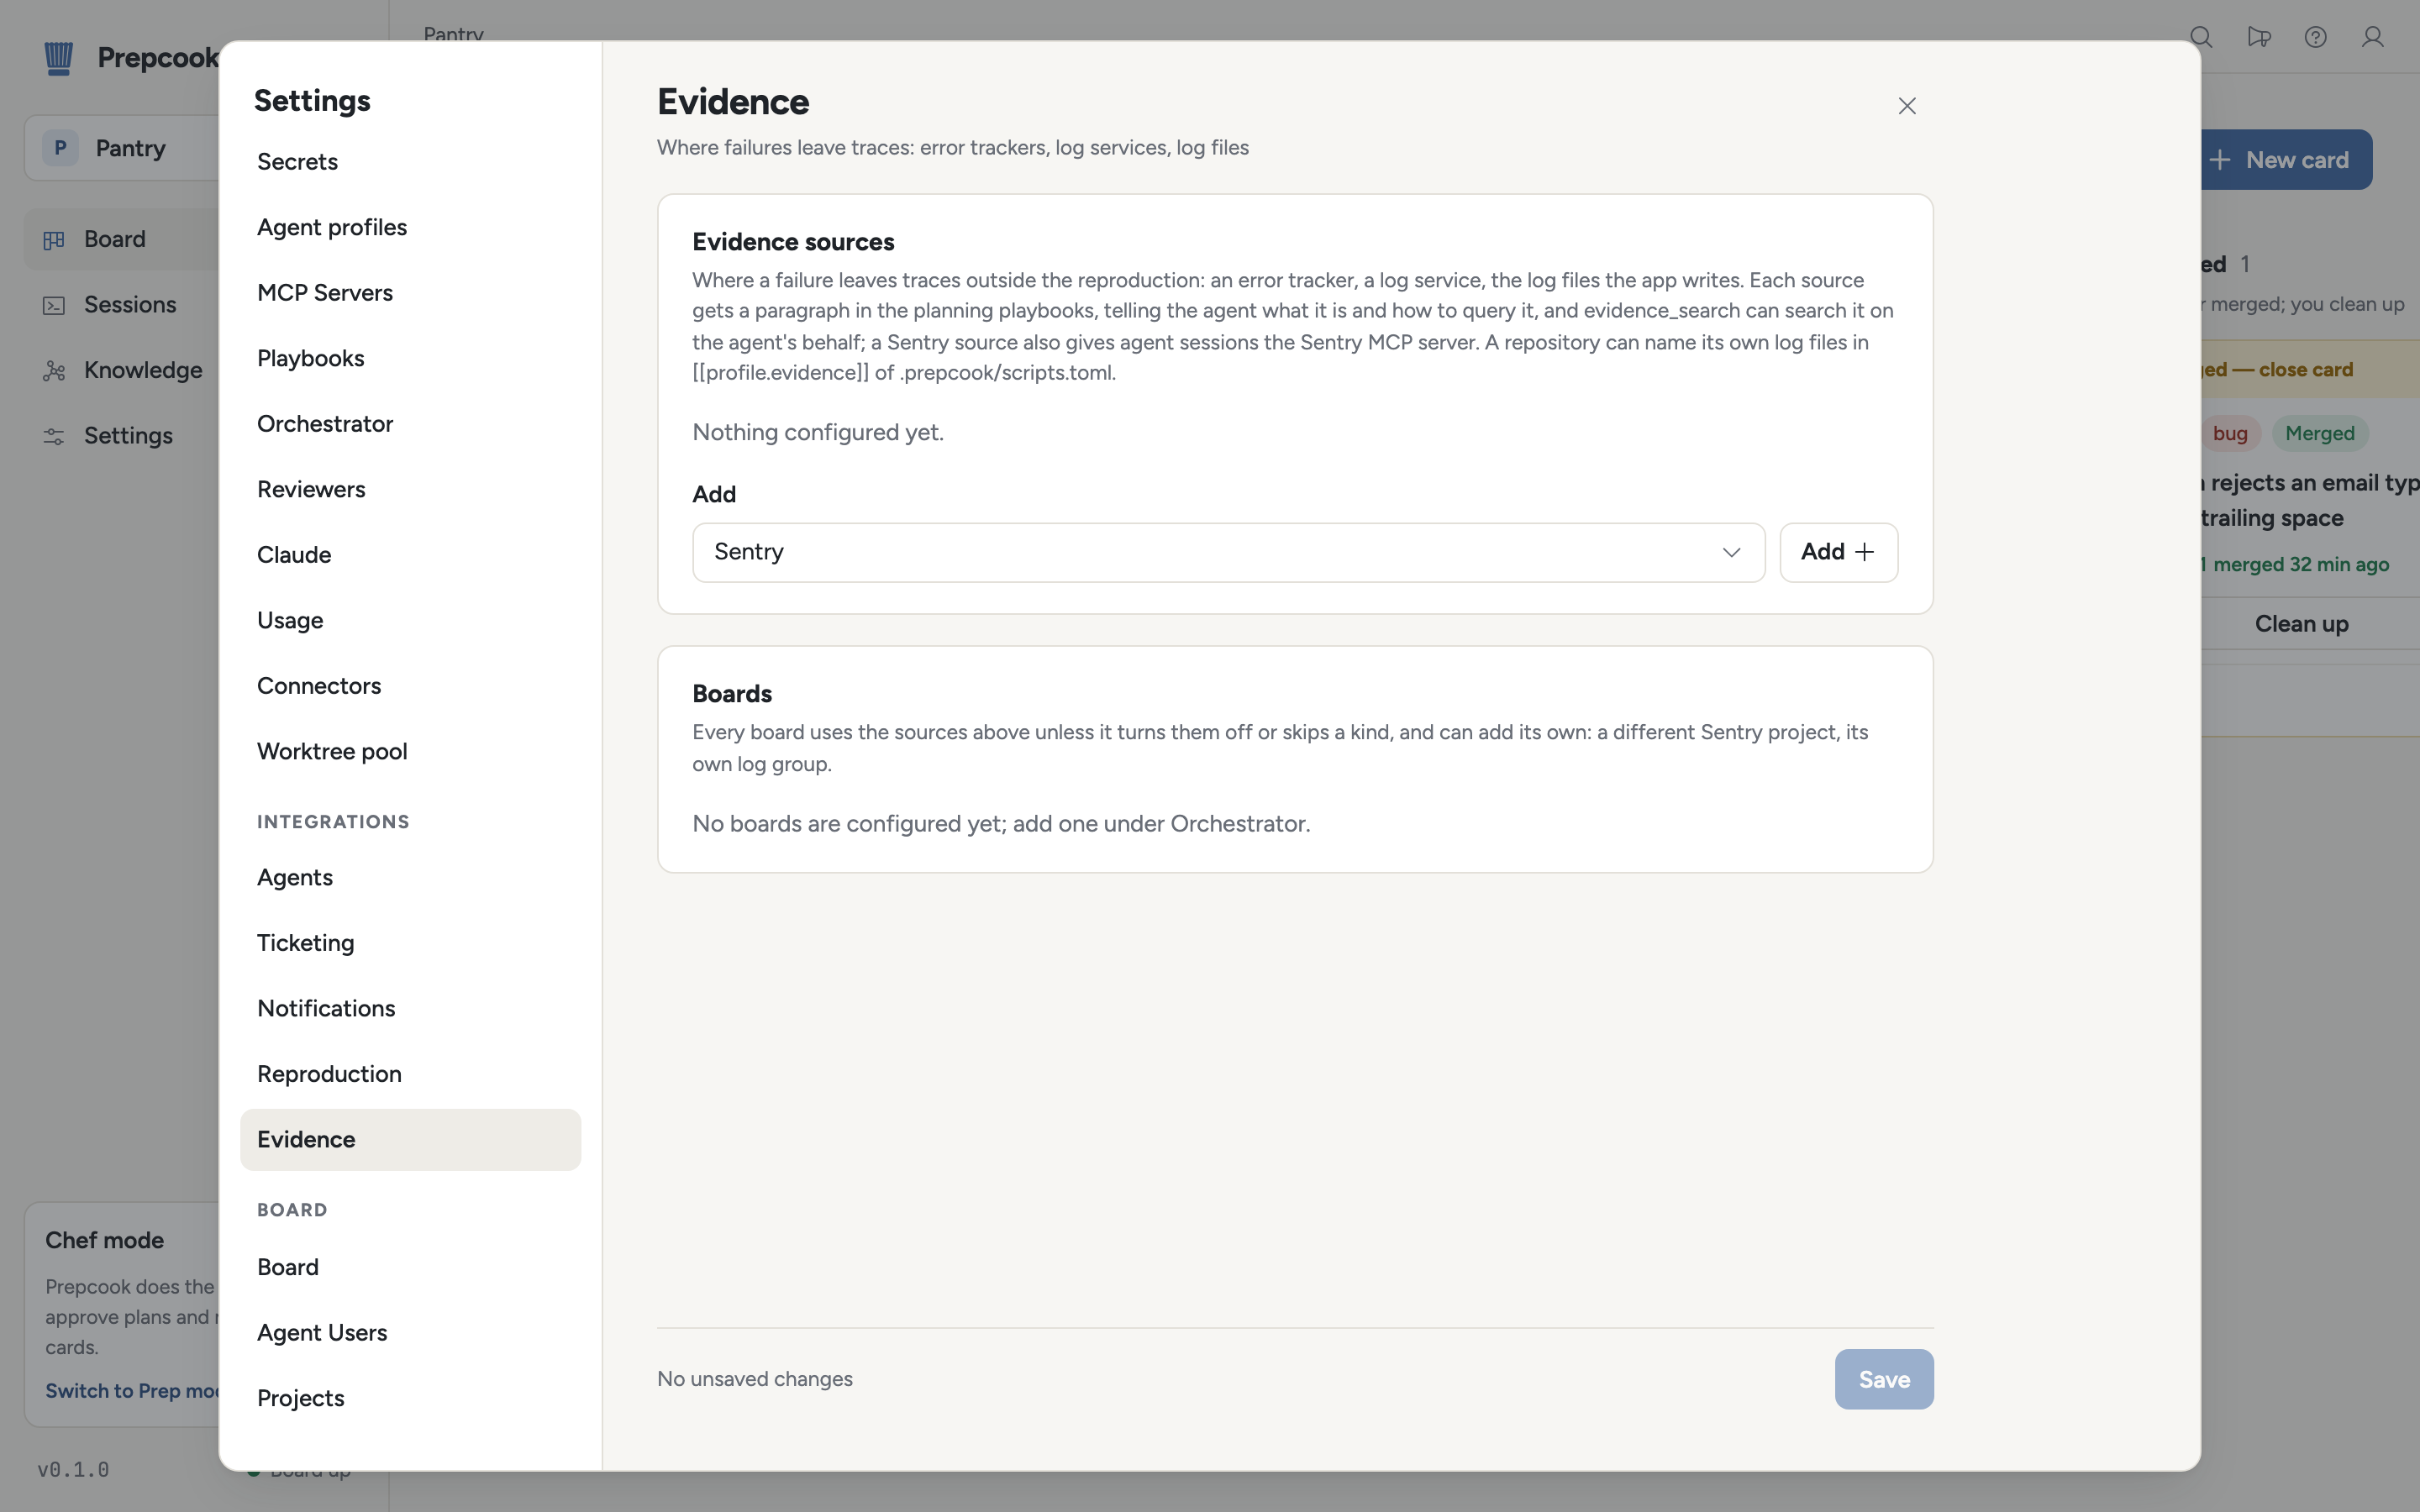2420x1512 pixels.
Task: Open Agents integration settings
Action: 410,877
